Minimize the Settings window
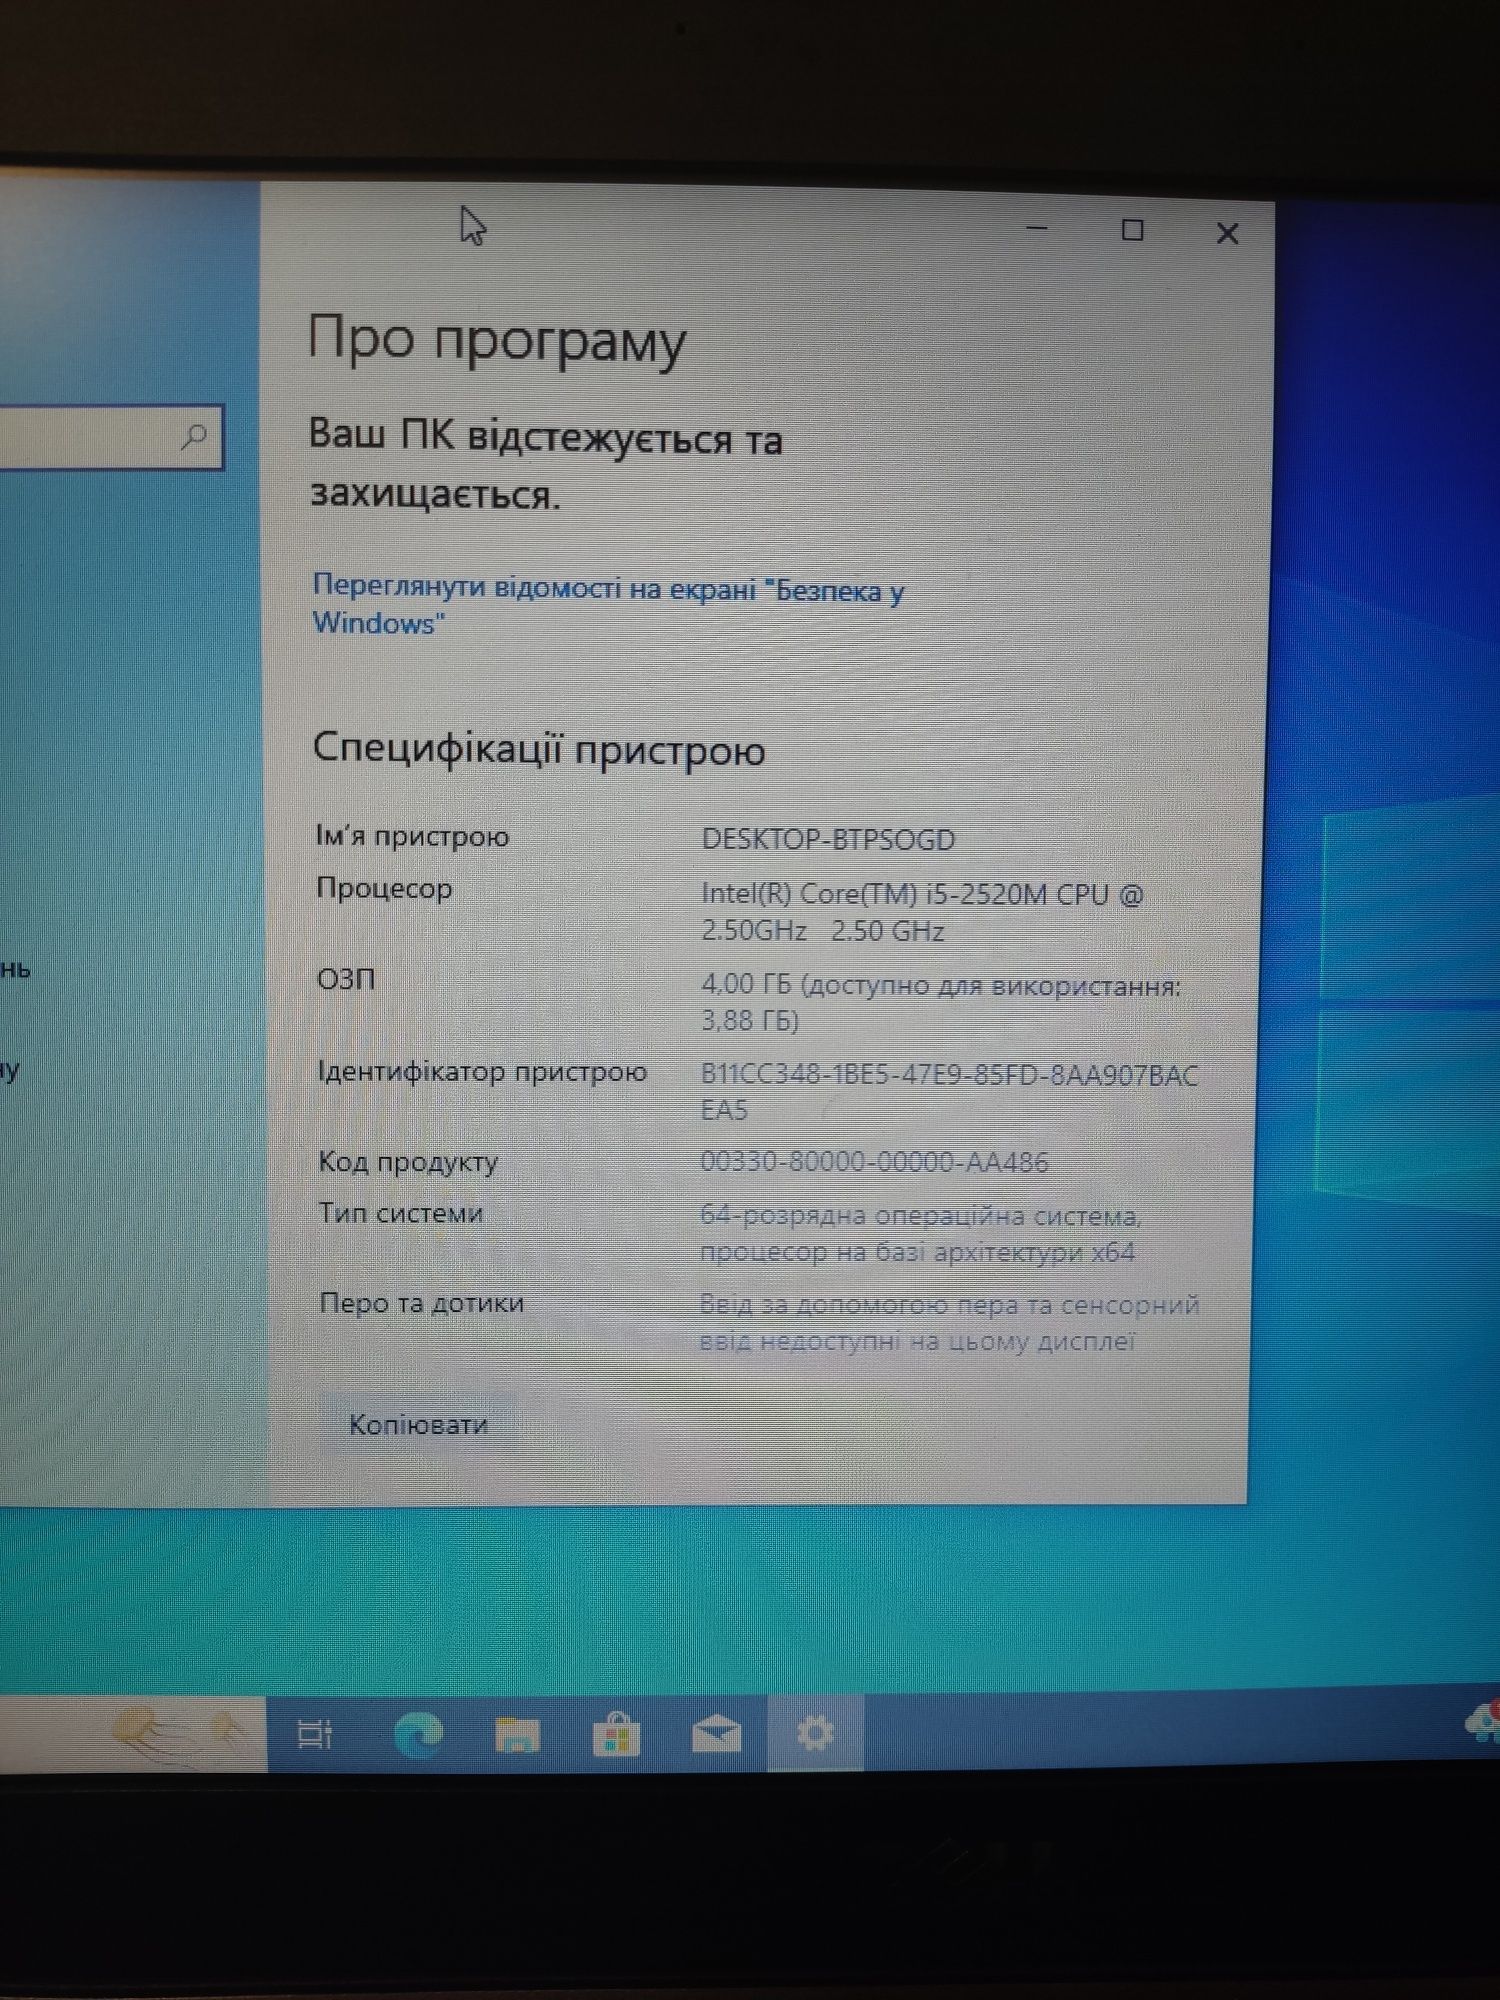Image resolution: width=1500 pixels, height=2000 pixels. 1037,229
